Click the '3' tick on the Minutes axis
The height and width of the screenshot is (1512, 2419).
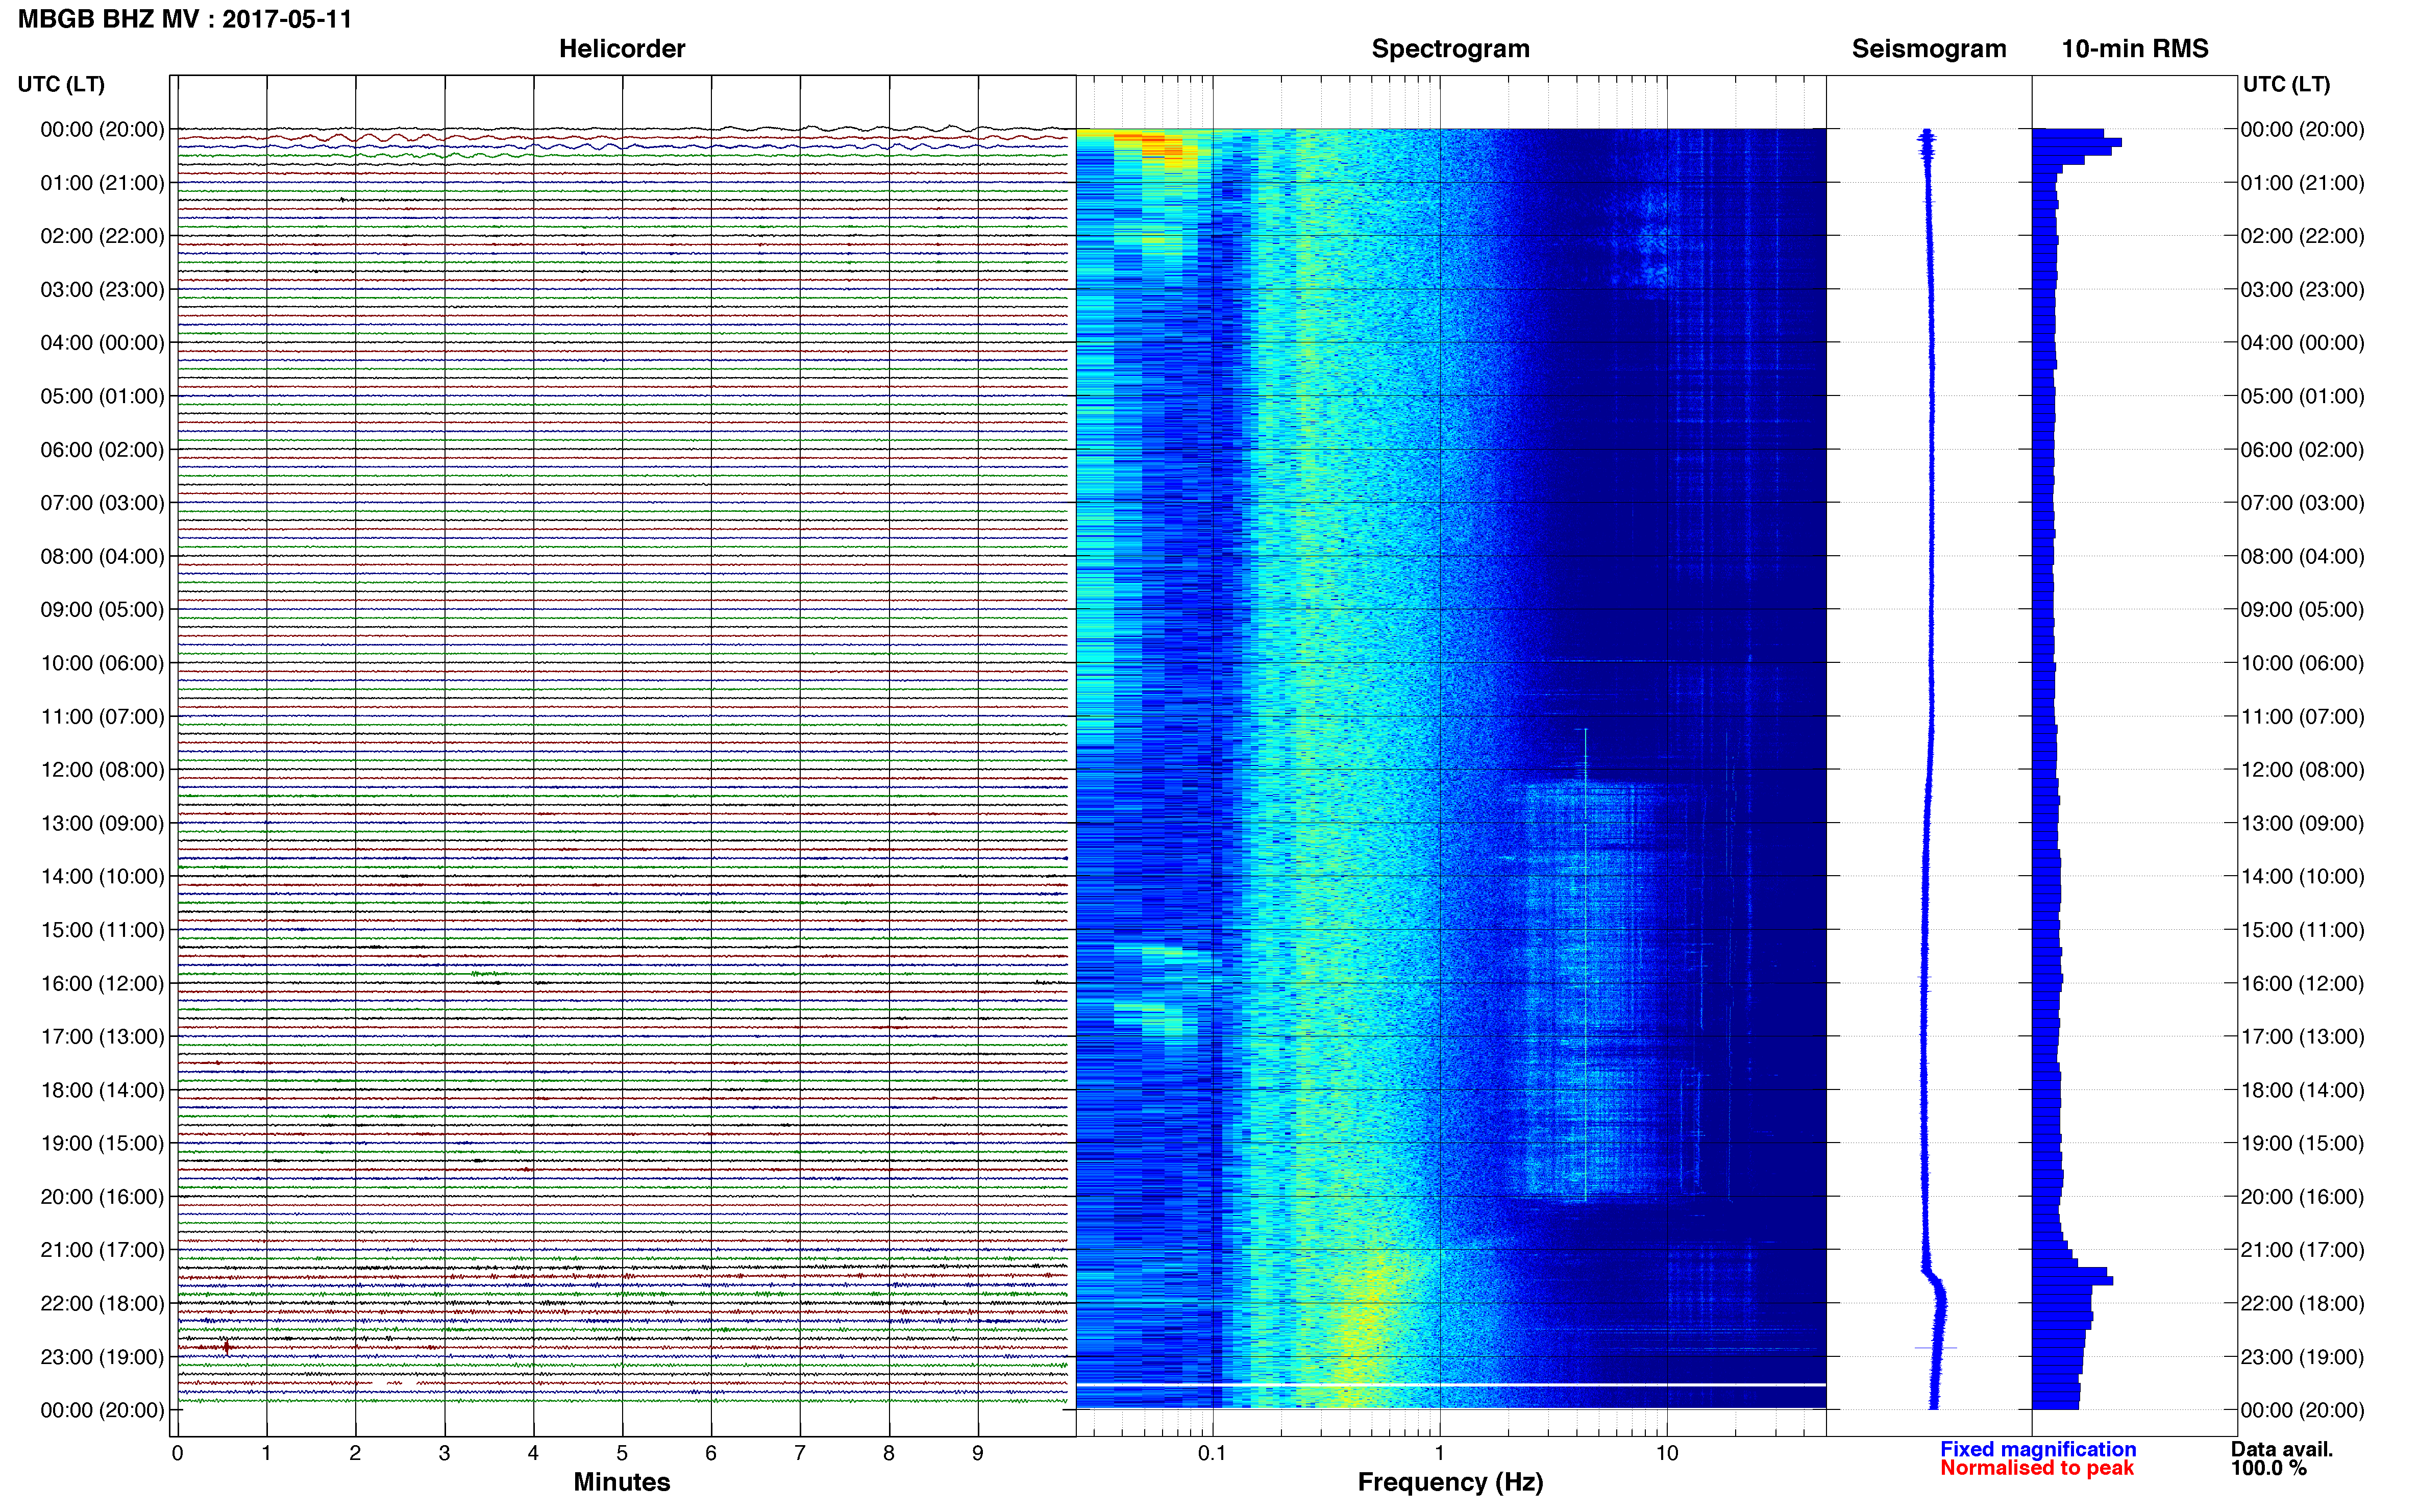click(x=444, y=1454)
